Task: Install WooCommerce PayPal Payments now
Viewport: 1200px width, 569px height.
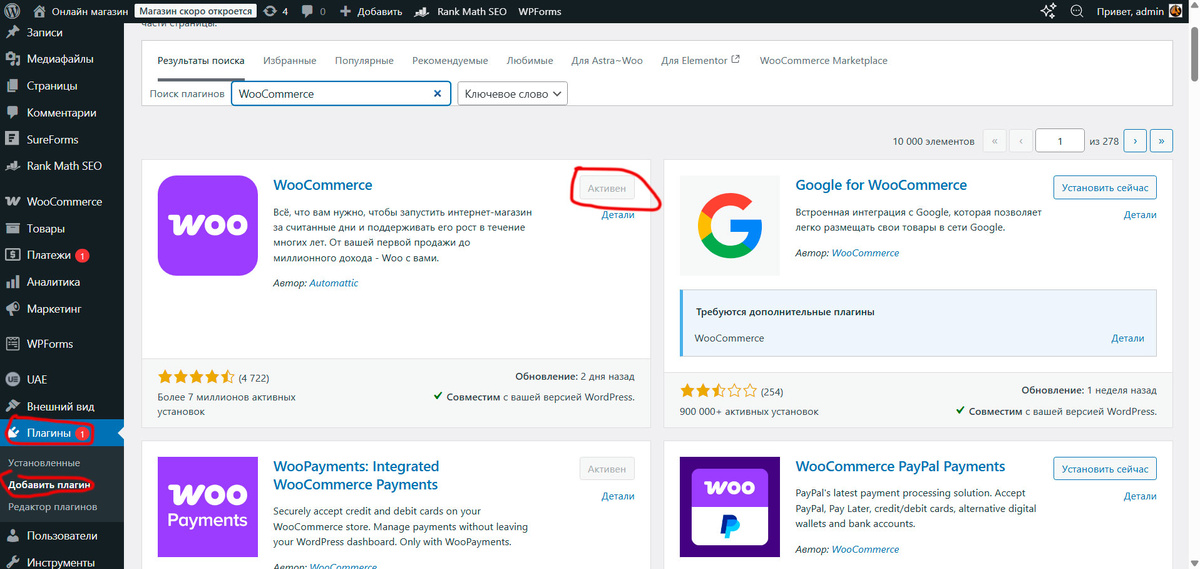Action: click(x=1105, y=468)
